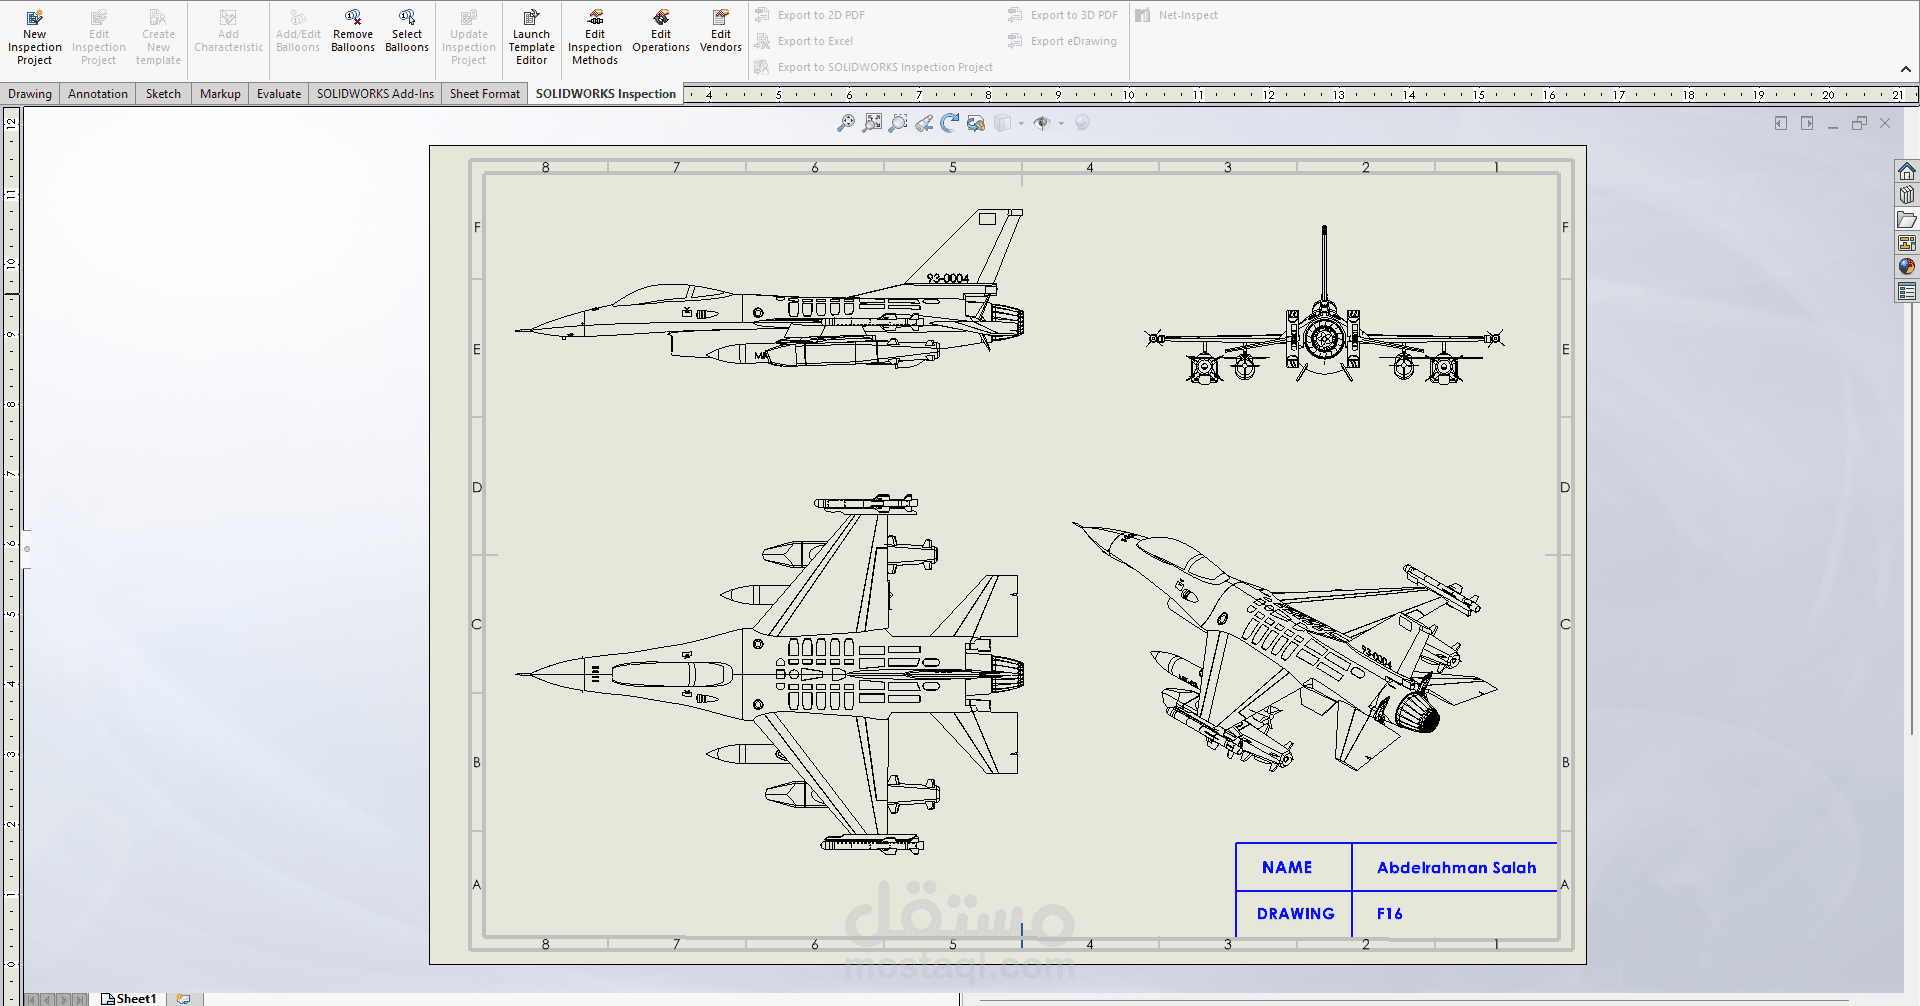
Task: Click Export to 3D PDF
Action: pyautogui.click(x=1063, y=15)
